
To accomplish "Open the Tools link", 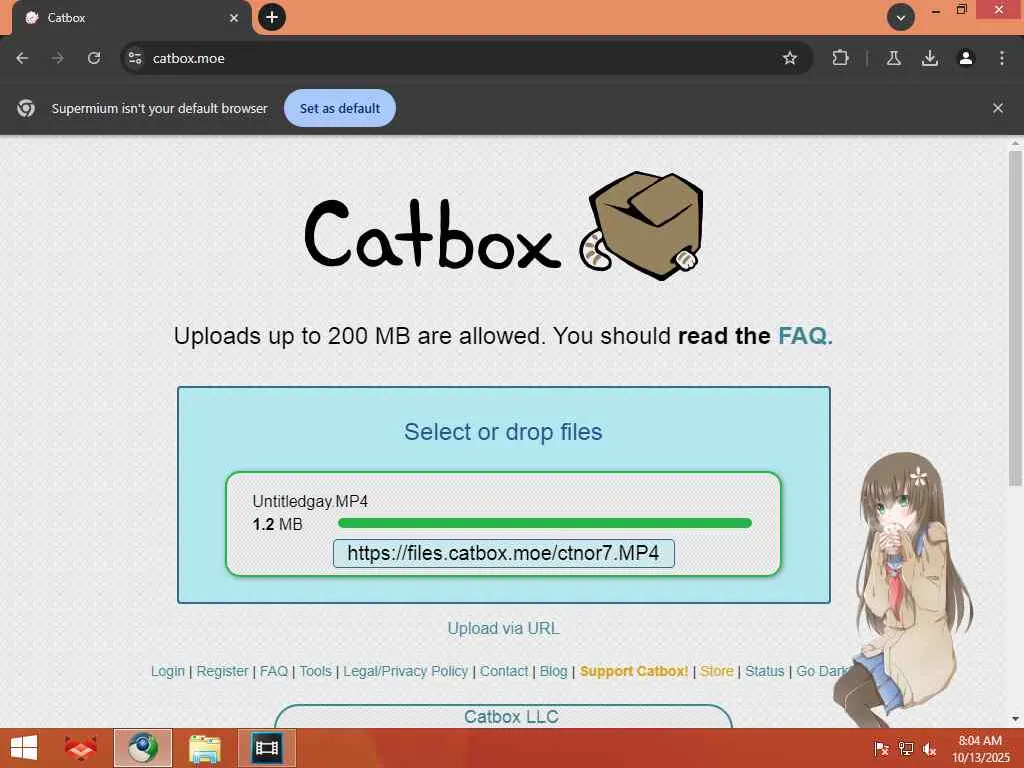I will 315,671.
